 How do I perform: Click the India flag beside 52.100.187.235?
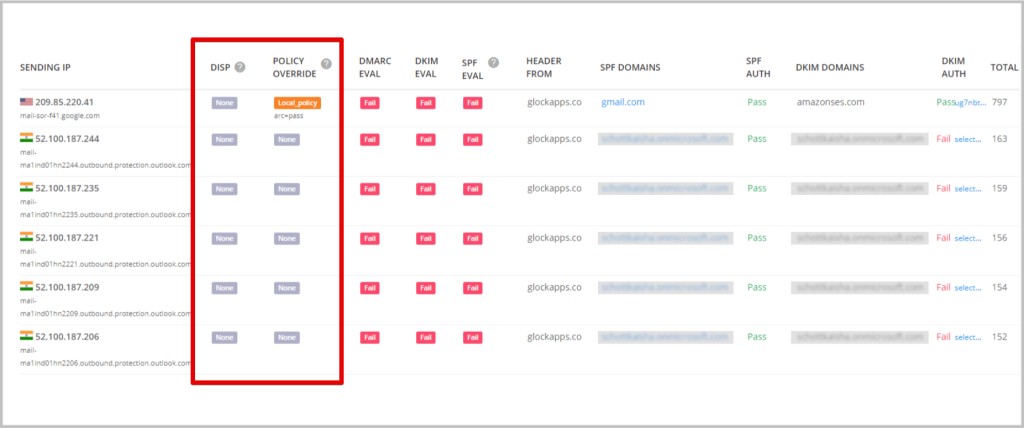(x=26, y=187)
